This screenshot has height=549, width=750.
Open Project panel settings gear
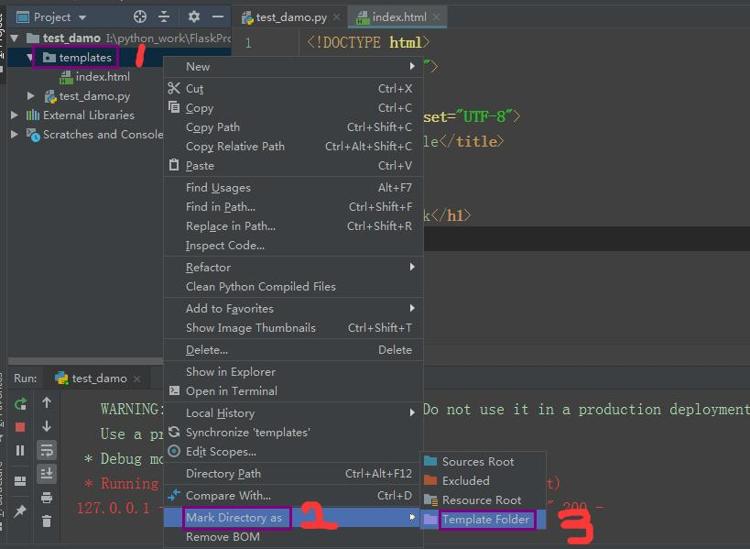194,17
